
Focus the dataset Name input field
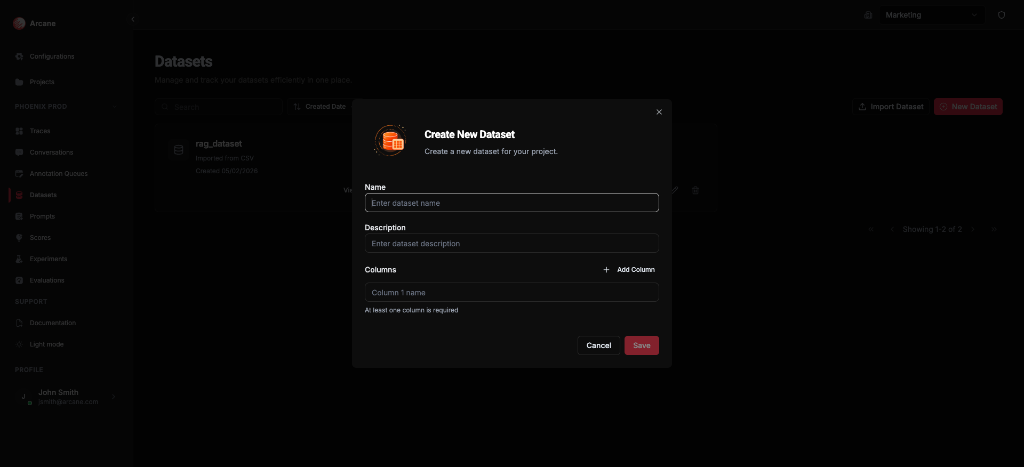(x=511, y=202)
